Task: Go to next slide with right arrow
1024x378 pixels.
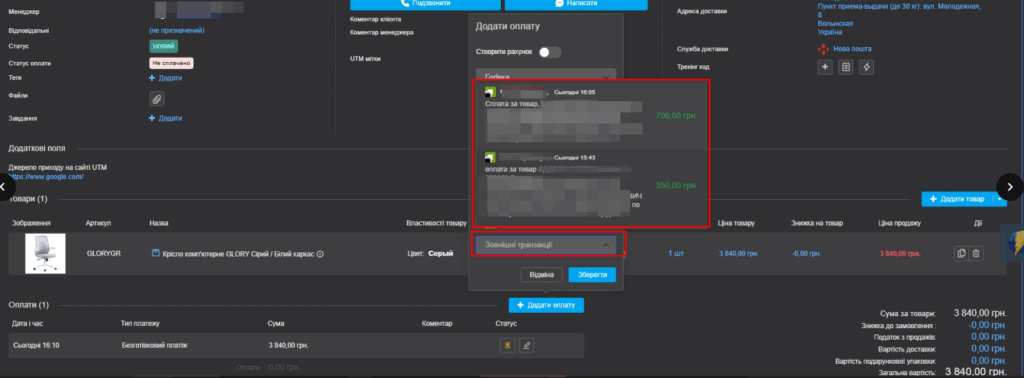Action: tap(1010, 187)
